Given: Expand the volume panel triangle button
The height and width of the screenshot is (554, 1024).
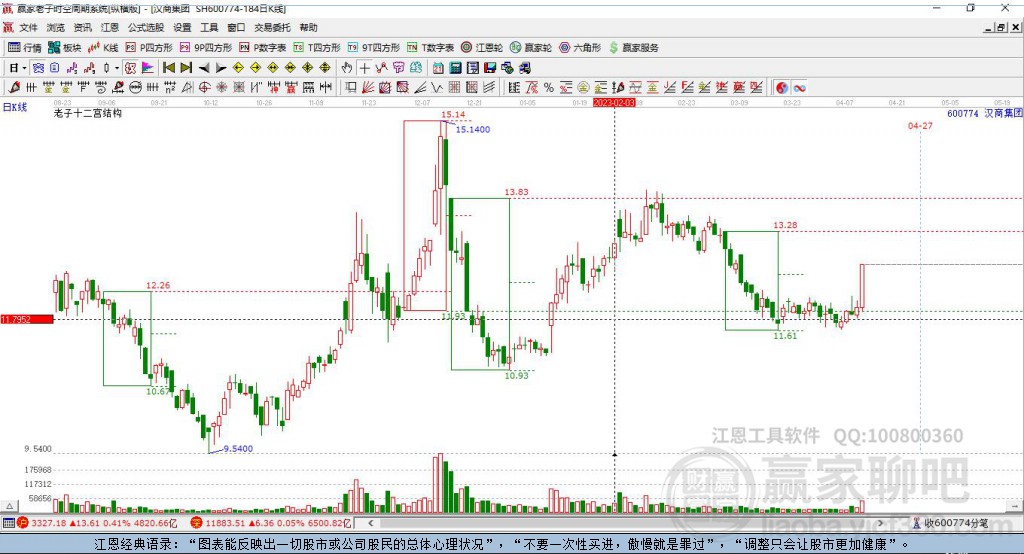Looking at the screenshot, I should pyautogui.click(x=9, y=506).
